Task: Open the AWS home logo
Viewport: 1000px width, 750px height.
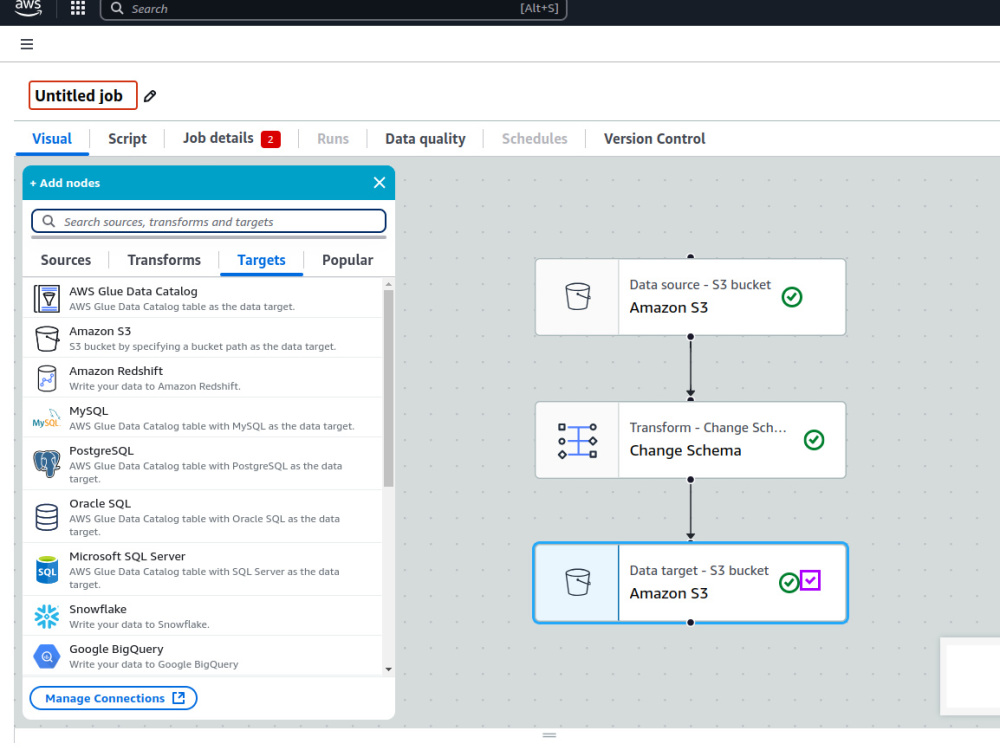Action: pos(27,8)
